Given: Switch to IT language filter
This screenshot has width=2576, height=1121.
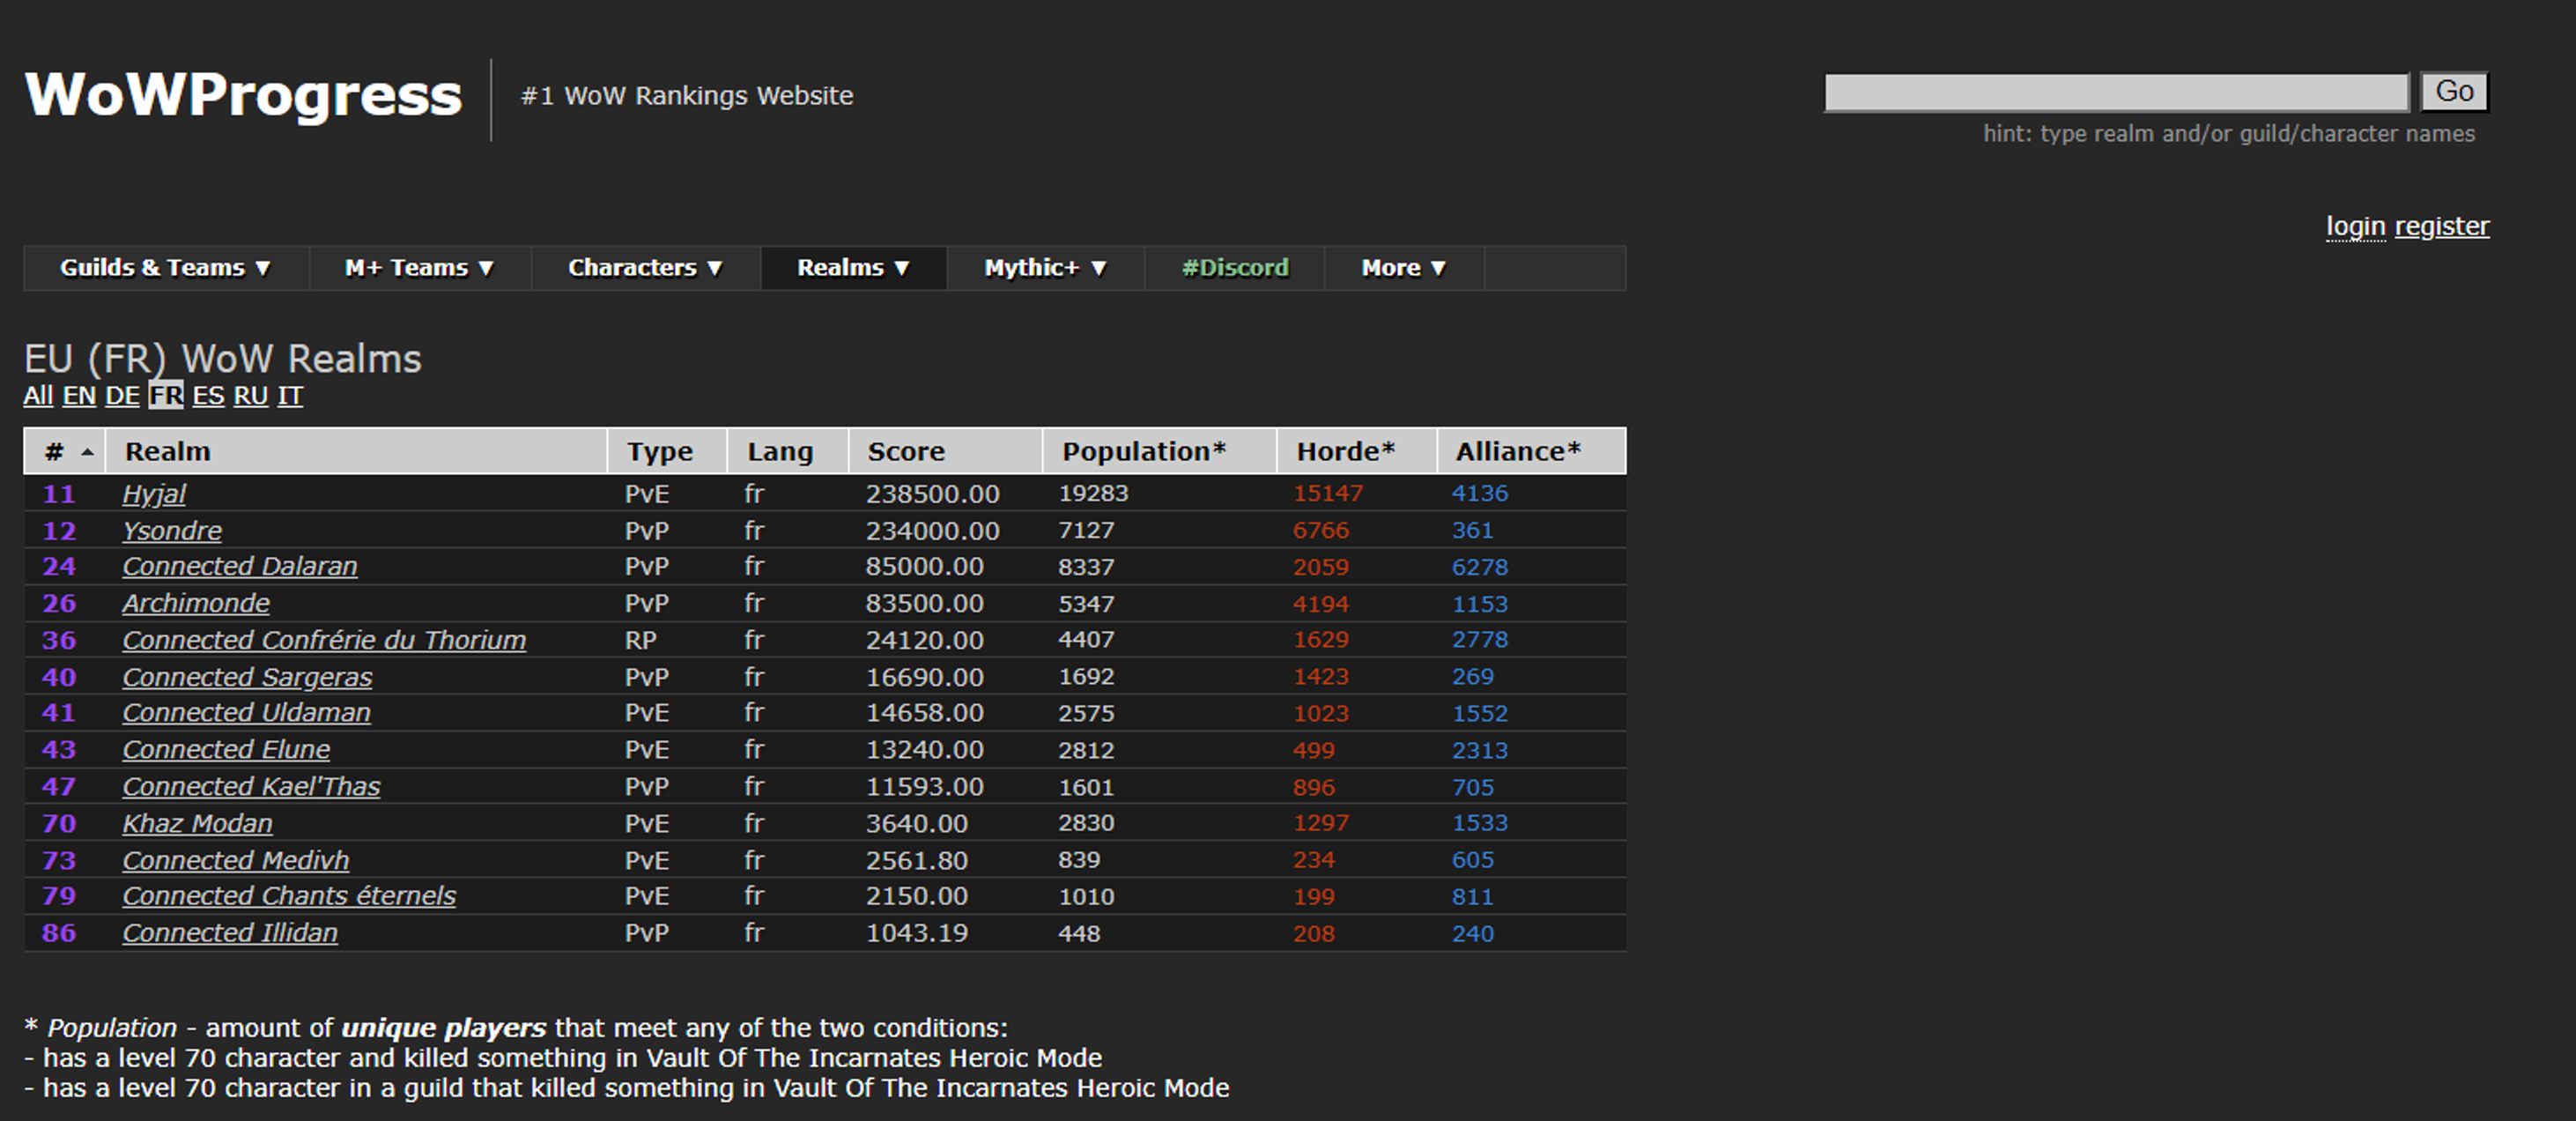Looking at the screenshot, I should 290,396.
